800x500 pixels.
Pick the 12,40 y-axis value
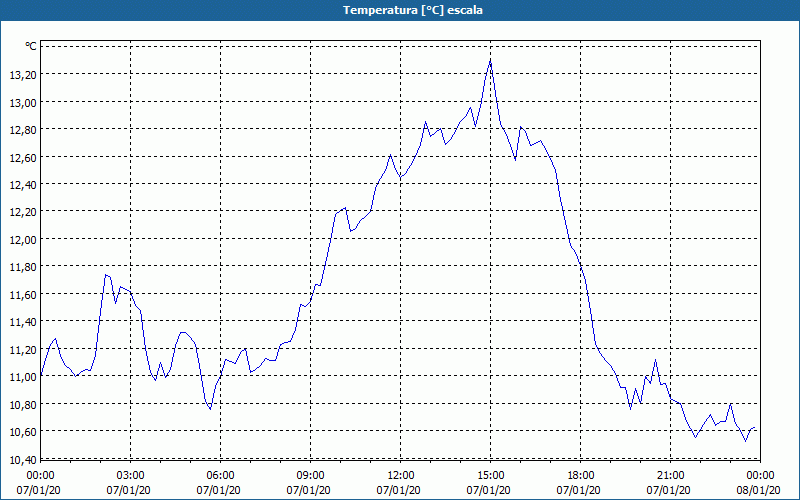click(23, 185)
